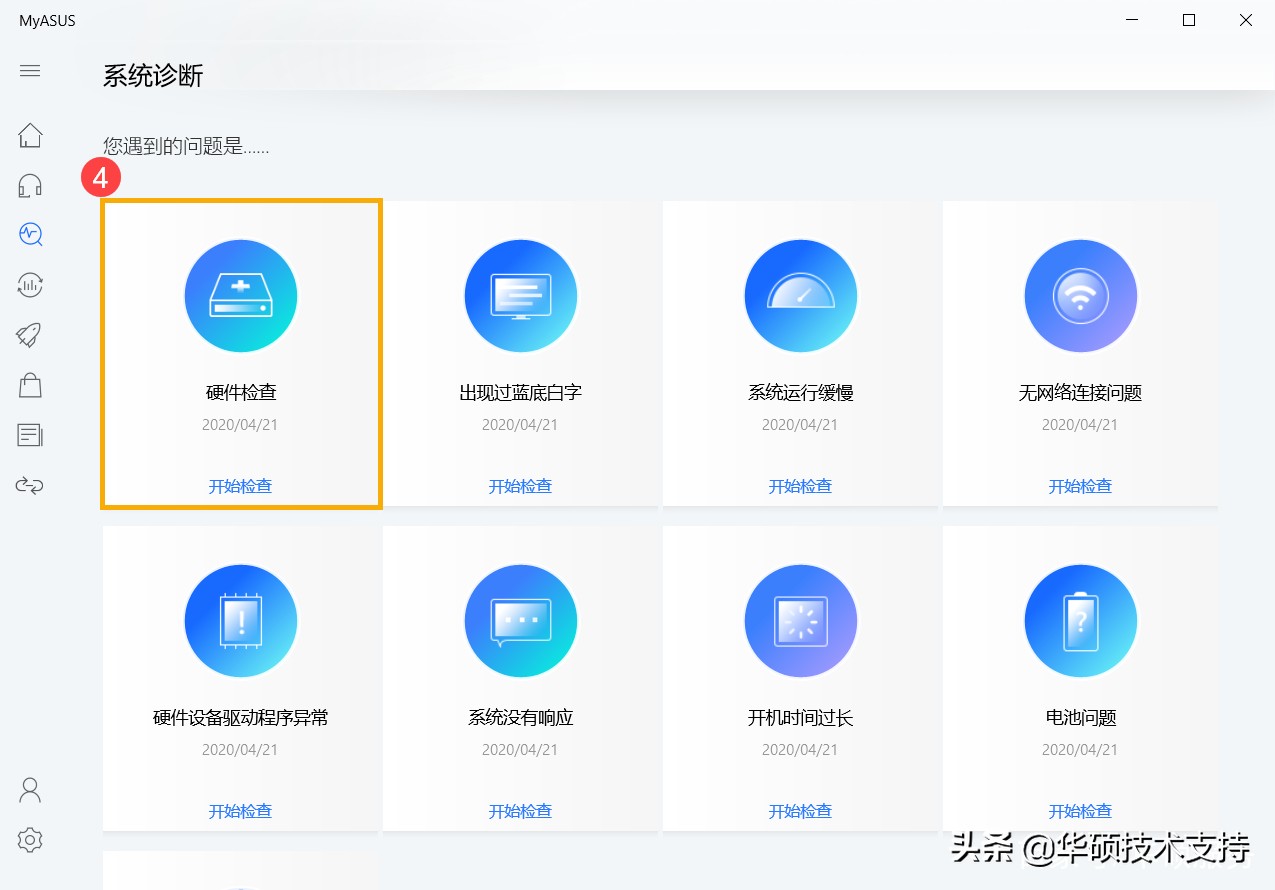Start the 系统没有响应 diagnosis
This screenshot has height=890, width=1275.
click(520, 811)
